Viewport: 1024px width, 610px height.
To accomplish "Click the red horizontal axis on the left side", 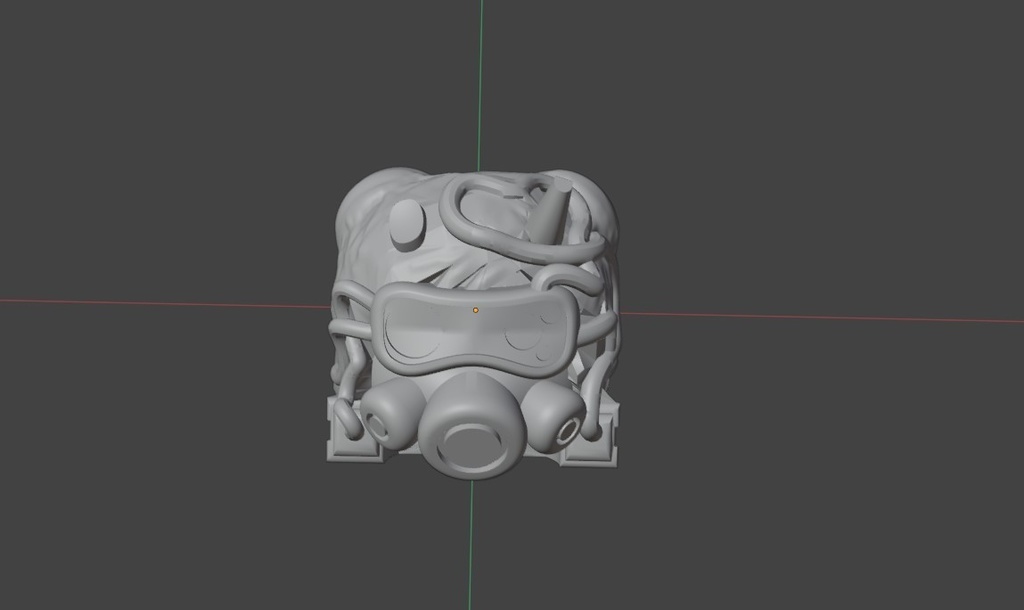I will pos(150,301).
